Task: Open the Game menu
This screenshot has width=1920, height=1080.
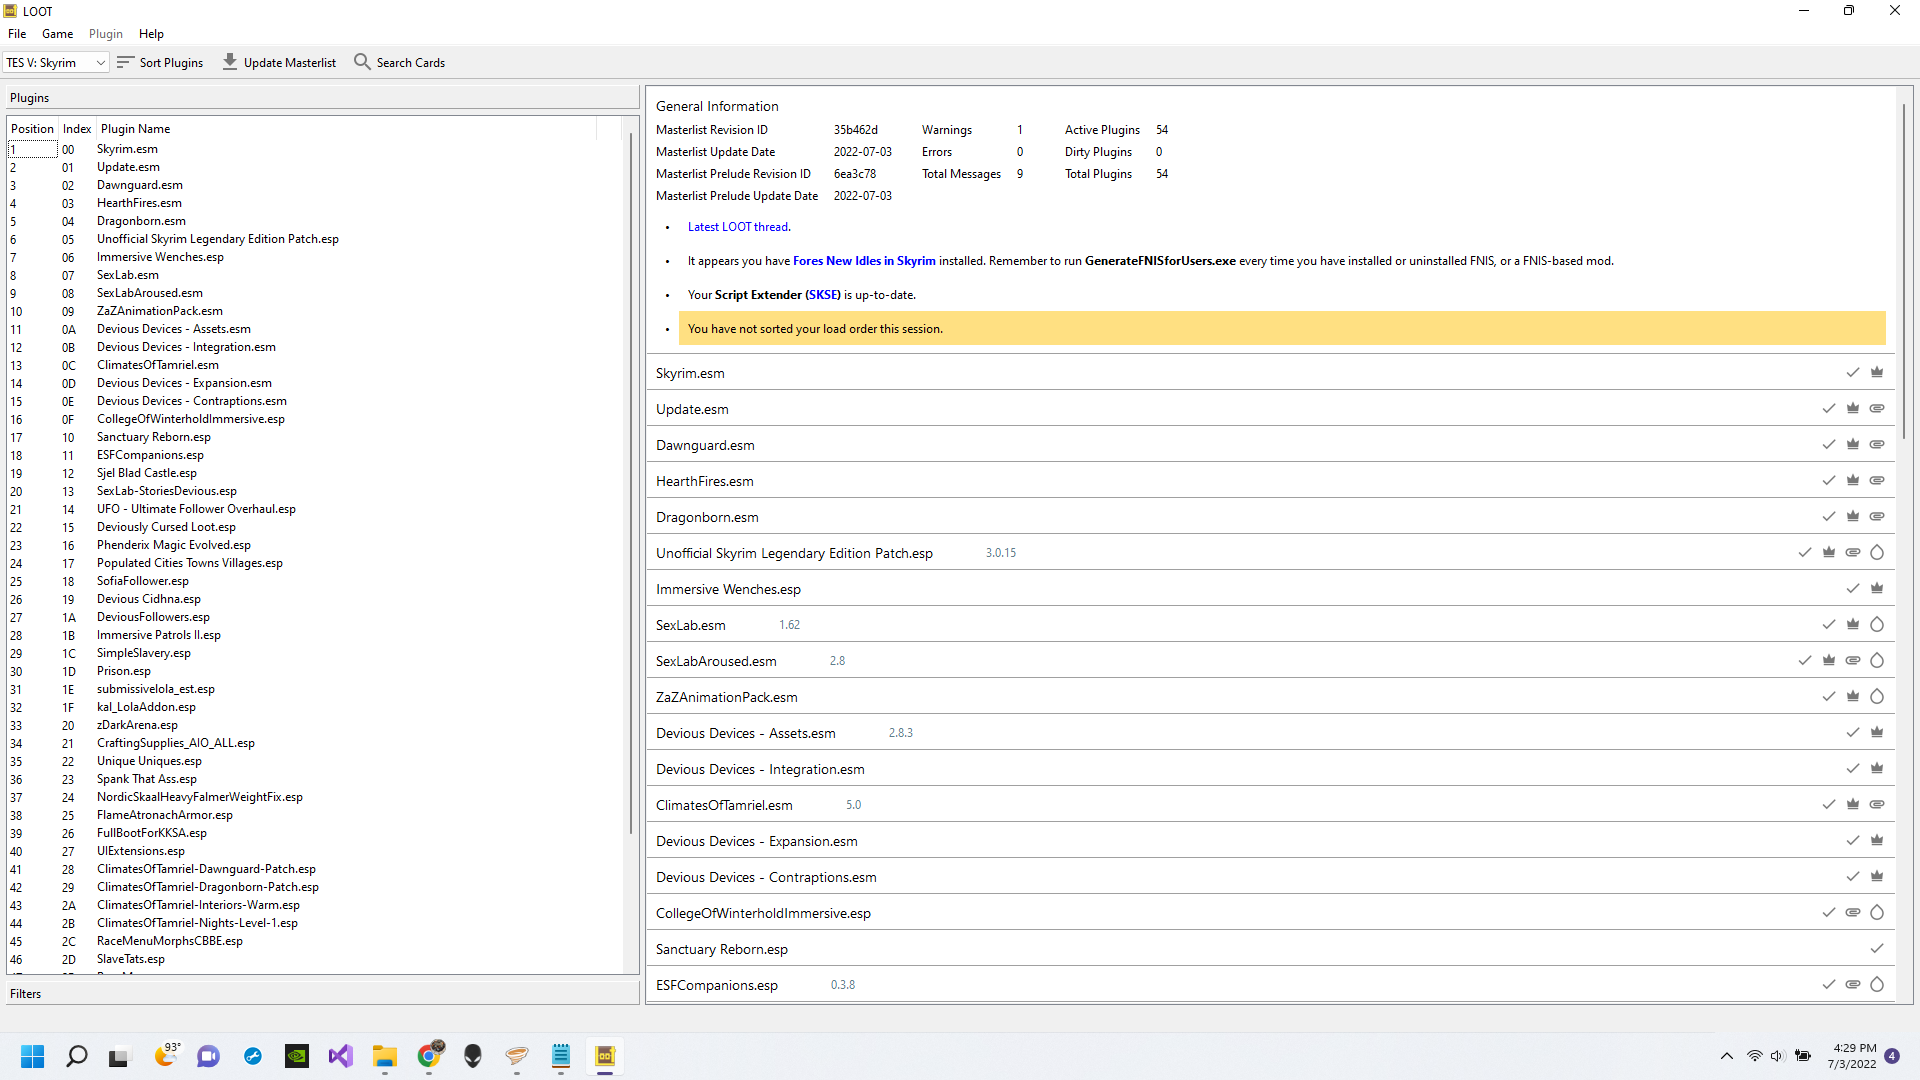Action: coord(57,34)
